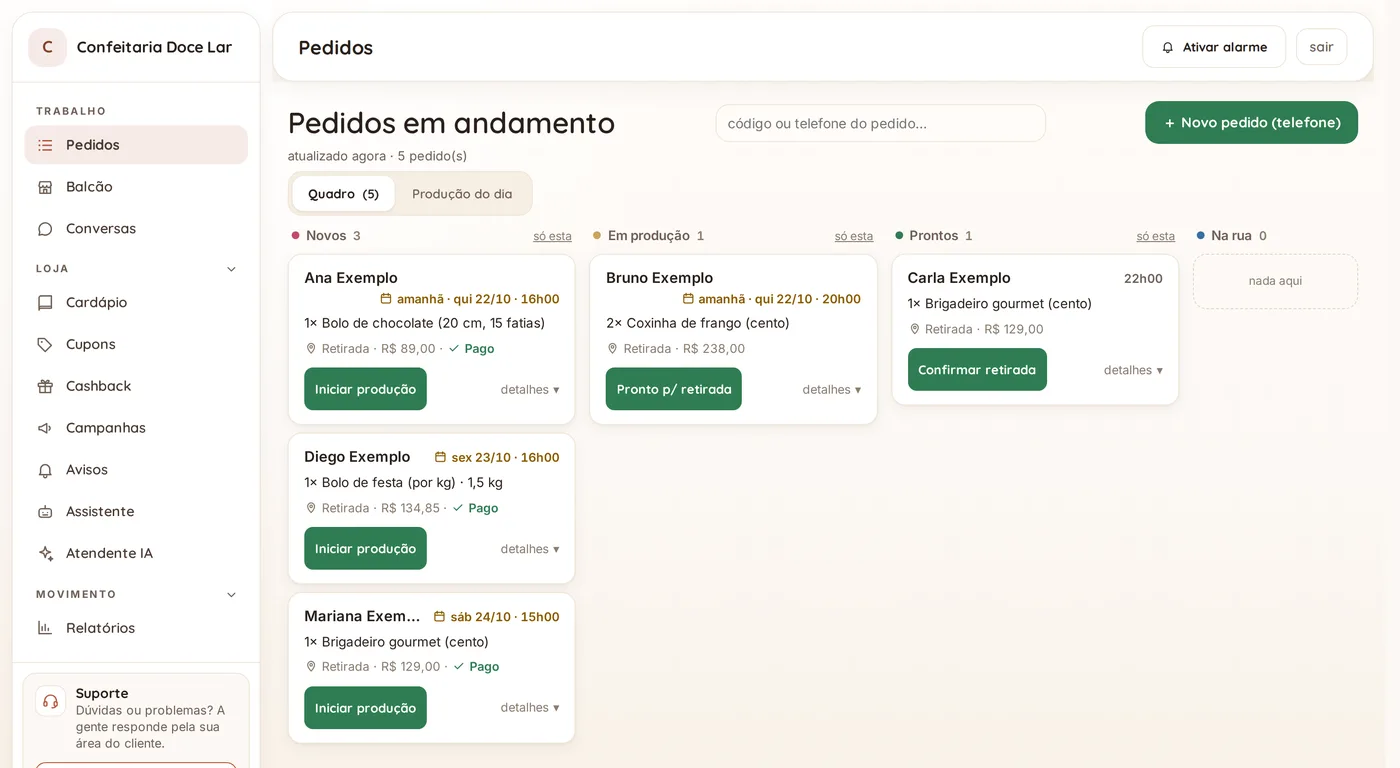
Task: Expand detalhes on Mariana Exemplo order
Action: [x=530, y=708]
